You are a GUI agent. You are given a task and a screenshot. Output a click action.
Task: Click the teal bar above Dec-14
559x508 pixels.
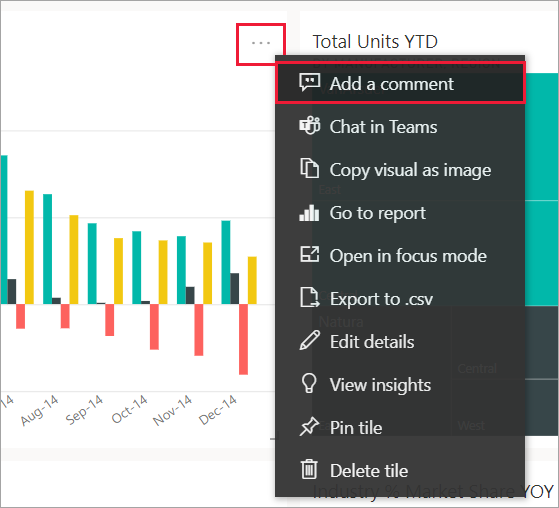(226, 262)
